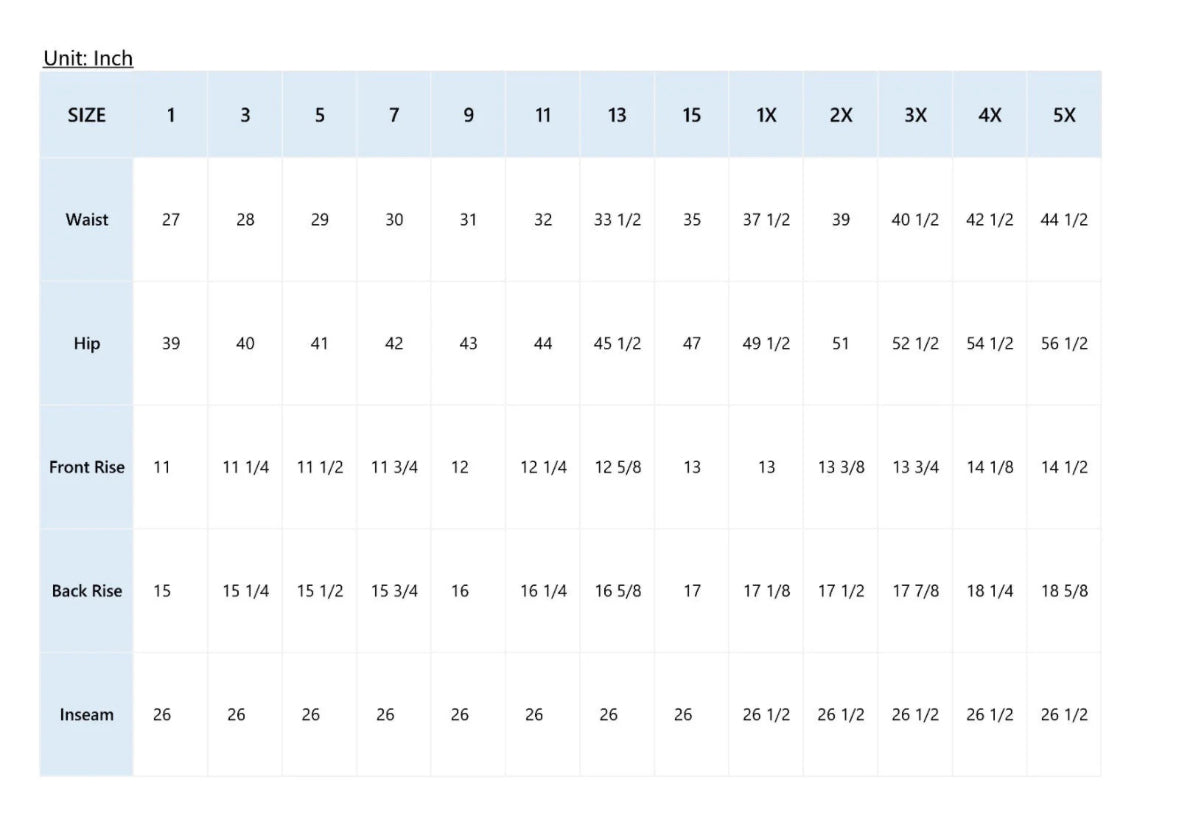Select waist value 27 for size 1

pyautogui.click(x=171, y=220)
